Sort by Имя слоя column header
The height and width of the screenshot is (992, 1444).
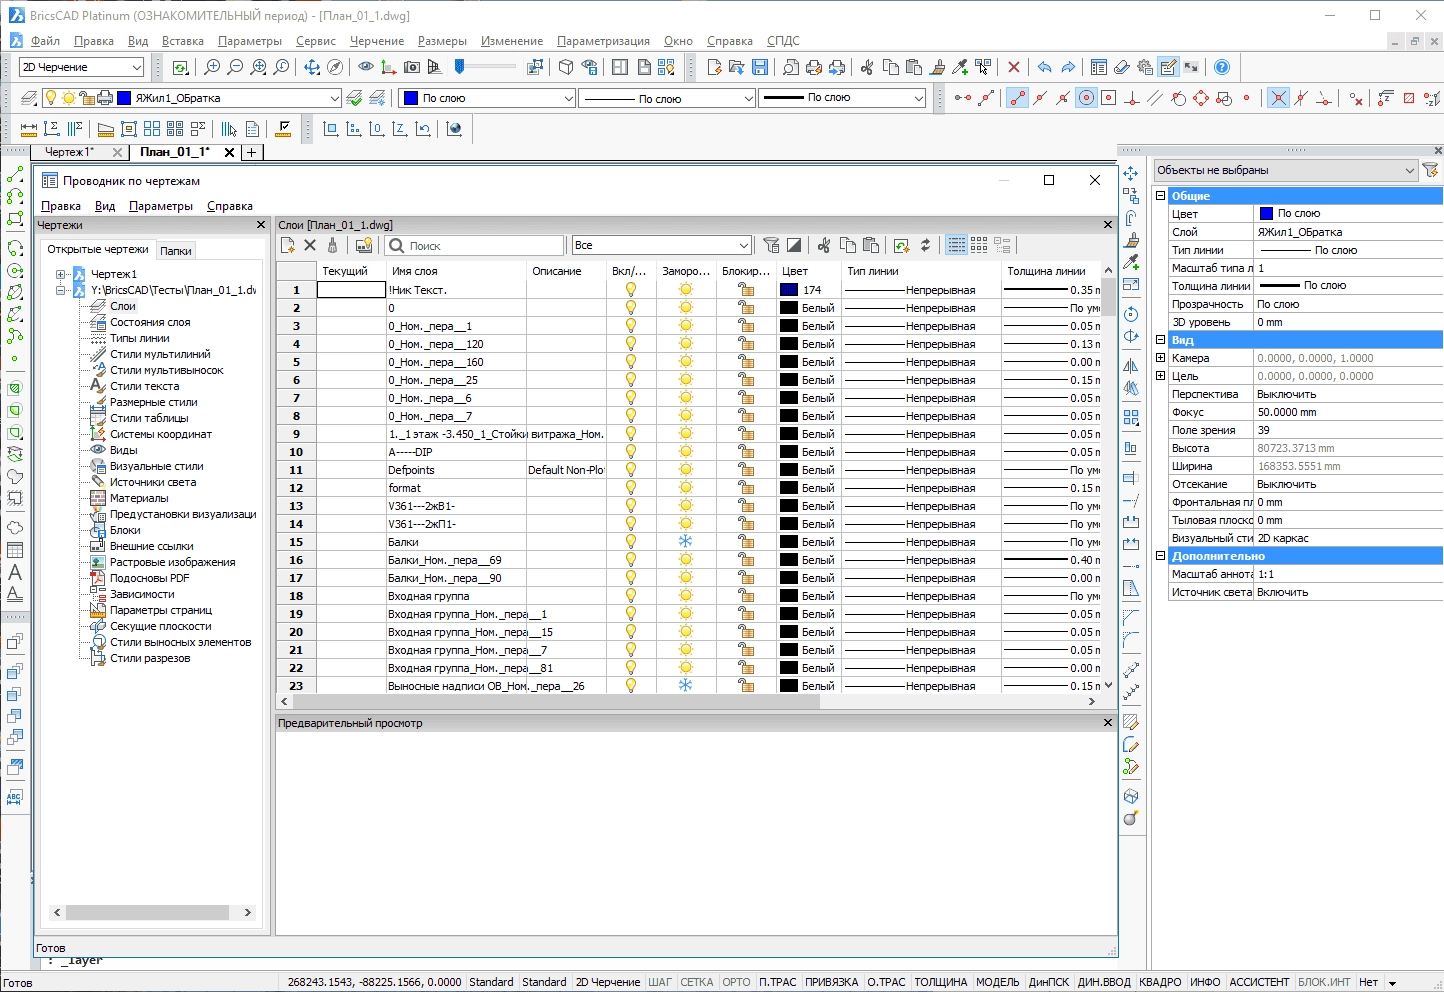(x=457, y=271)
